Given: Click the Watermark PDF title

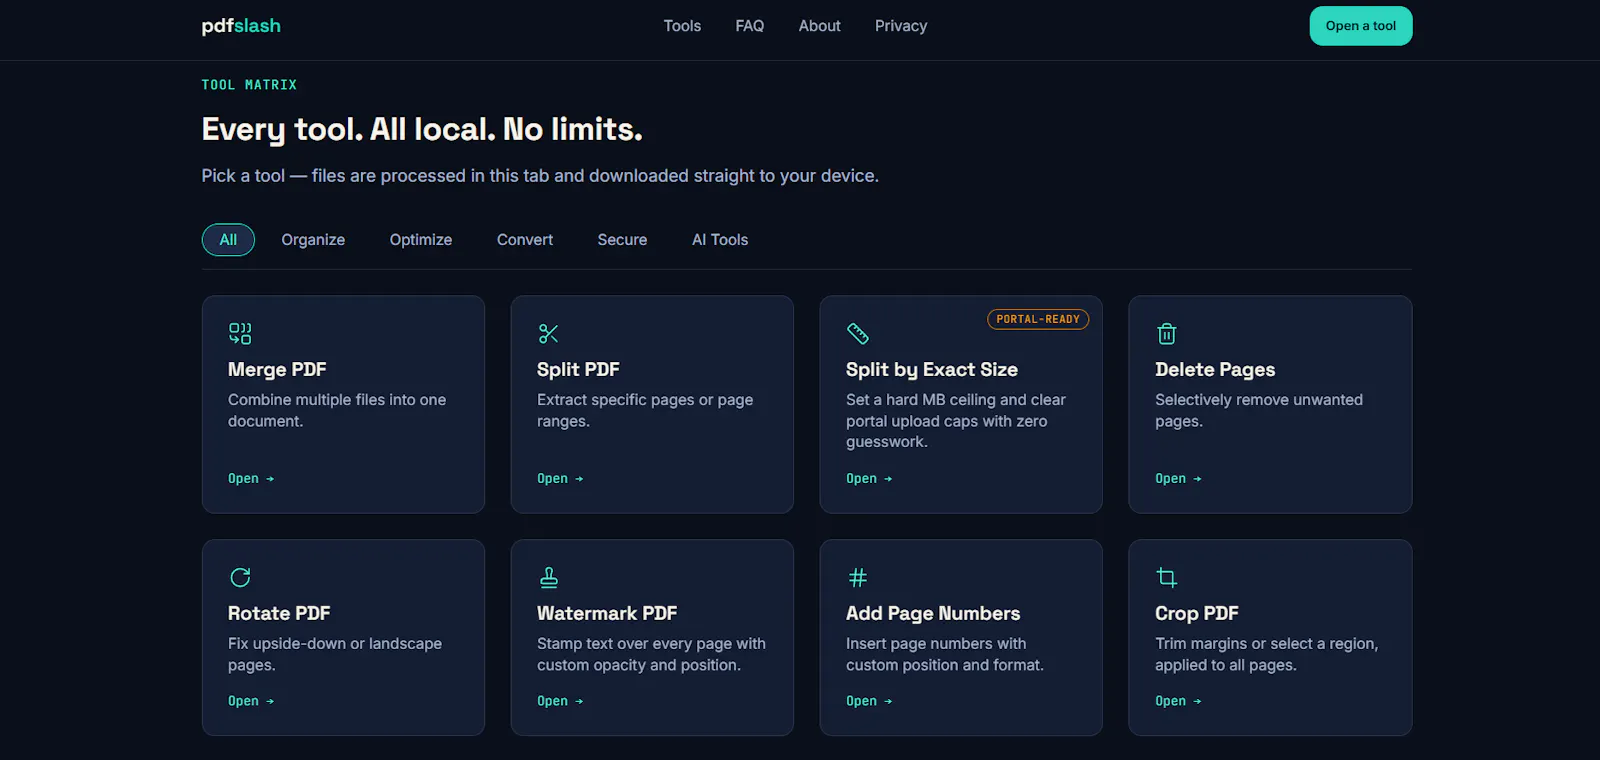Looking at the screenshot, I should [607, 614].
